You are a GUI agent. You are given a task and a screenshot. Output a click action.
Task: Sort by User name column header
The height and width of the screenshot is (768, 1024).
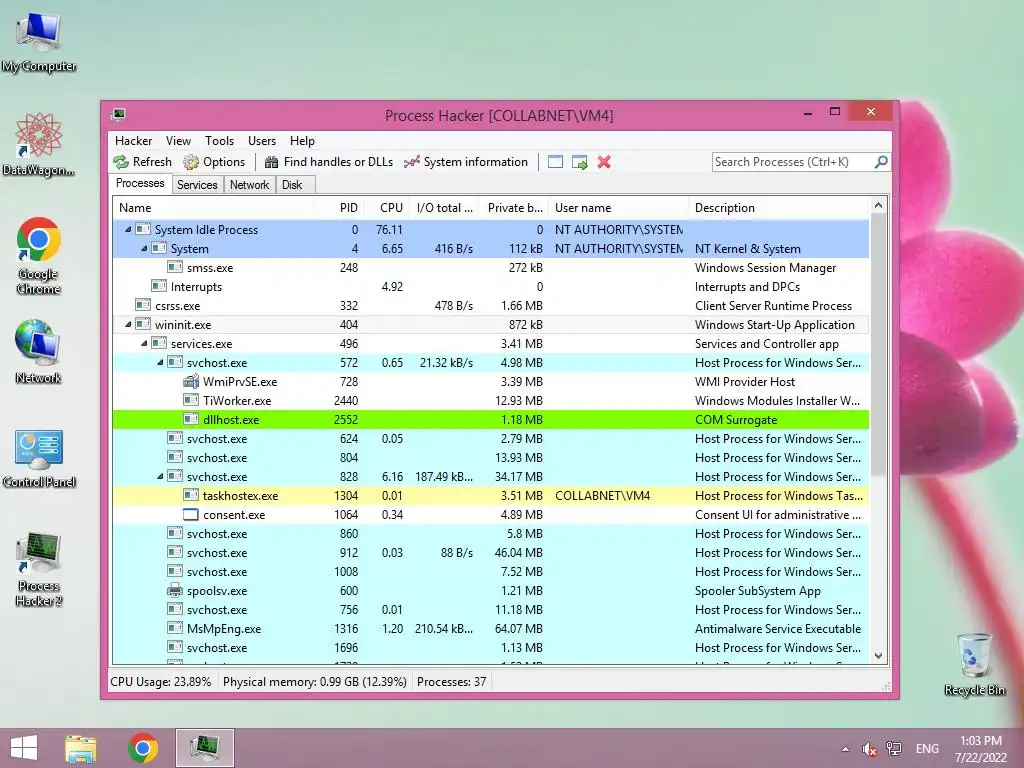click(x=618, y=208)
